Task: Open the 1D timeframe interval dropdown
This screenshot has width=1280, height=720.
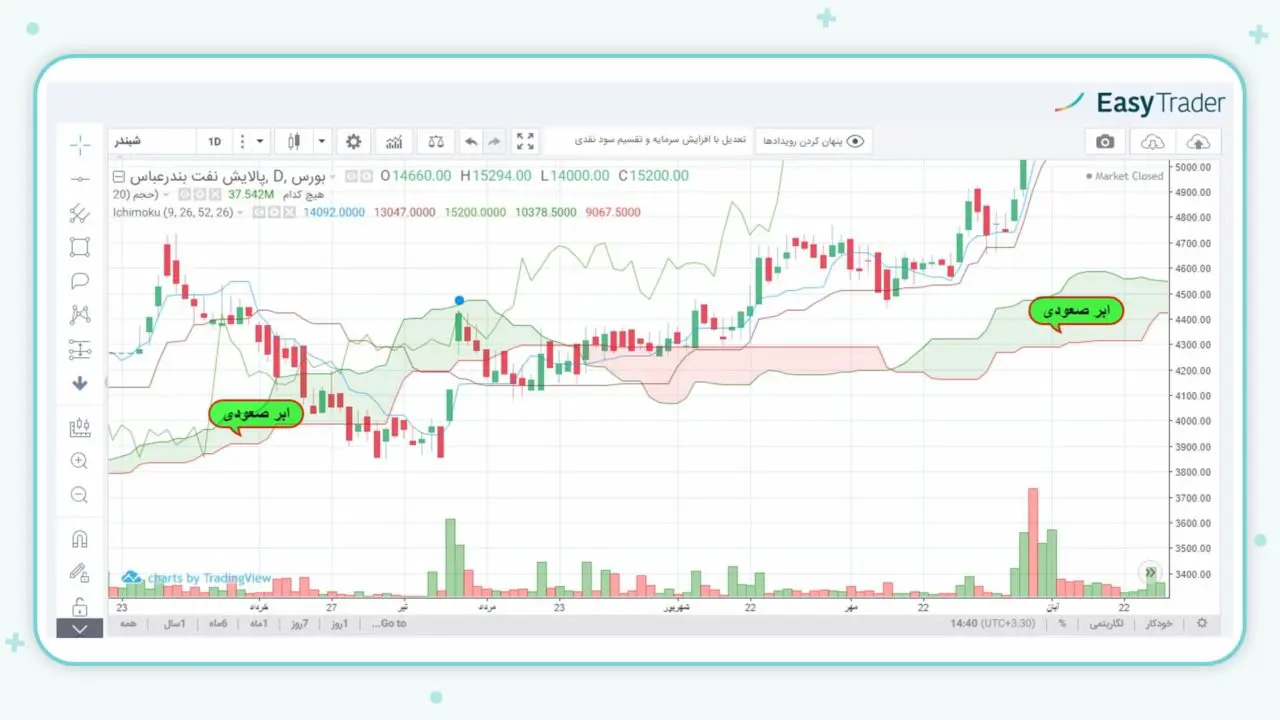Action: click(260, 142)
